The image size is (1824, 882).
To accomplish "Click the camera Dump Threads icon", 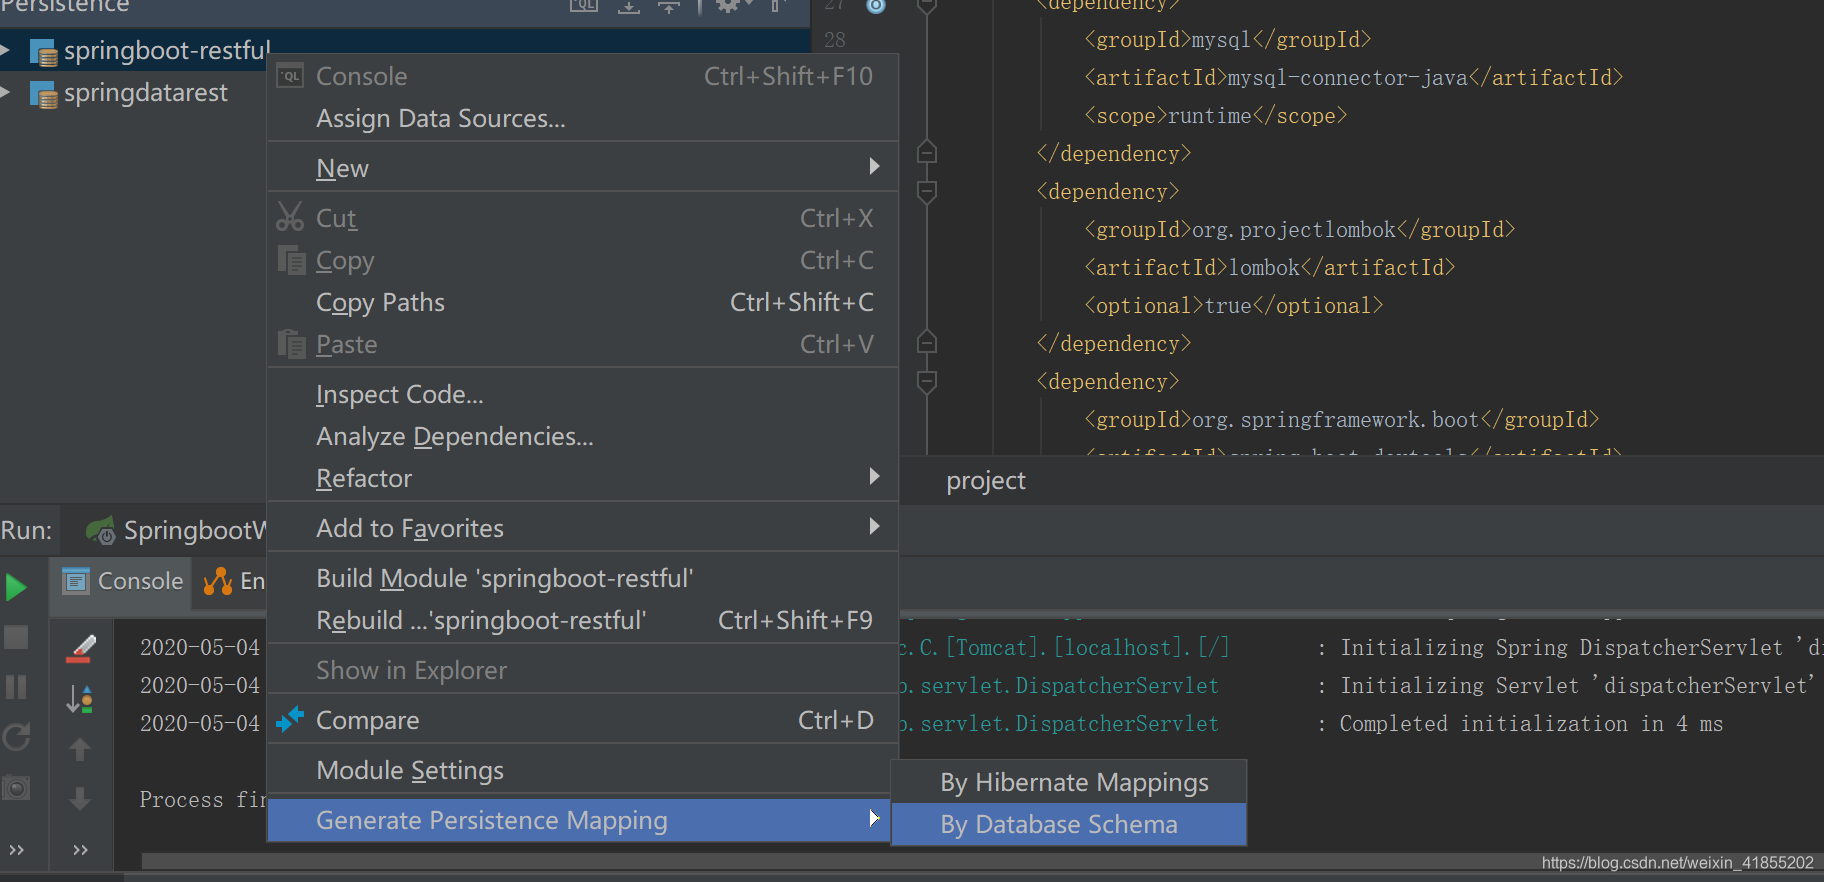I will [x=16, y=788].
